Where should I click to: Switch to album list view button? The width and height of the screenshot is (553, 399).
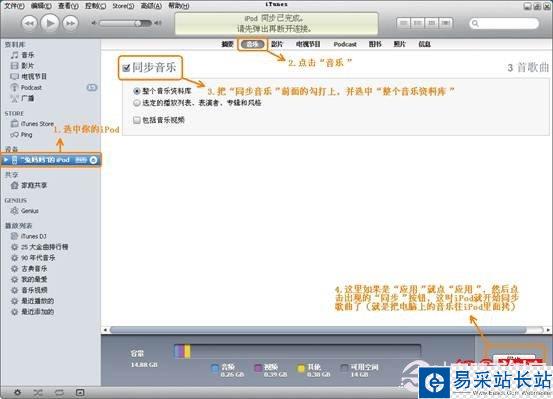pyautogui.click(x=418, y=23)
